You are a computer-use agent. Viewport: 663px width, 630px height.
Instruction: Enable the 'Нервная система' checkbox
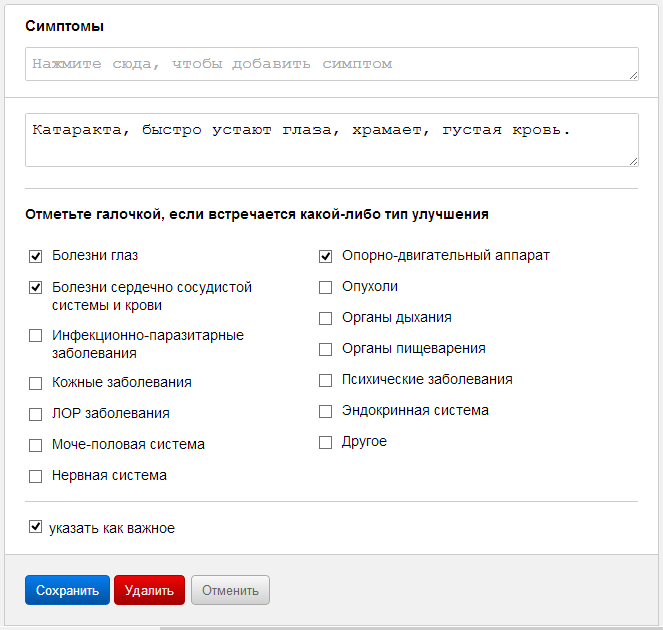tap(36, 476)
